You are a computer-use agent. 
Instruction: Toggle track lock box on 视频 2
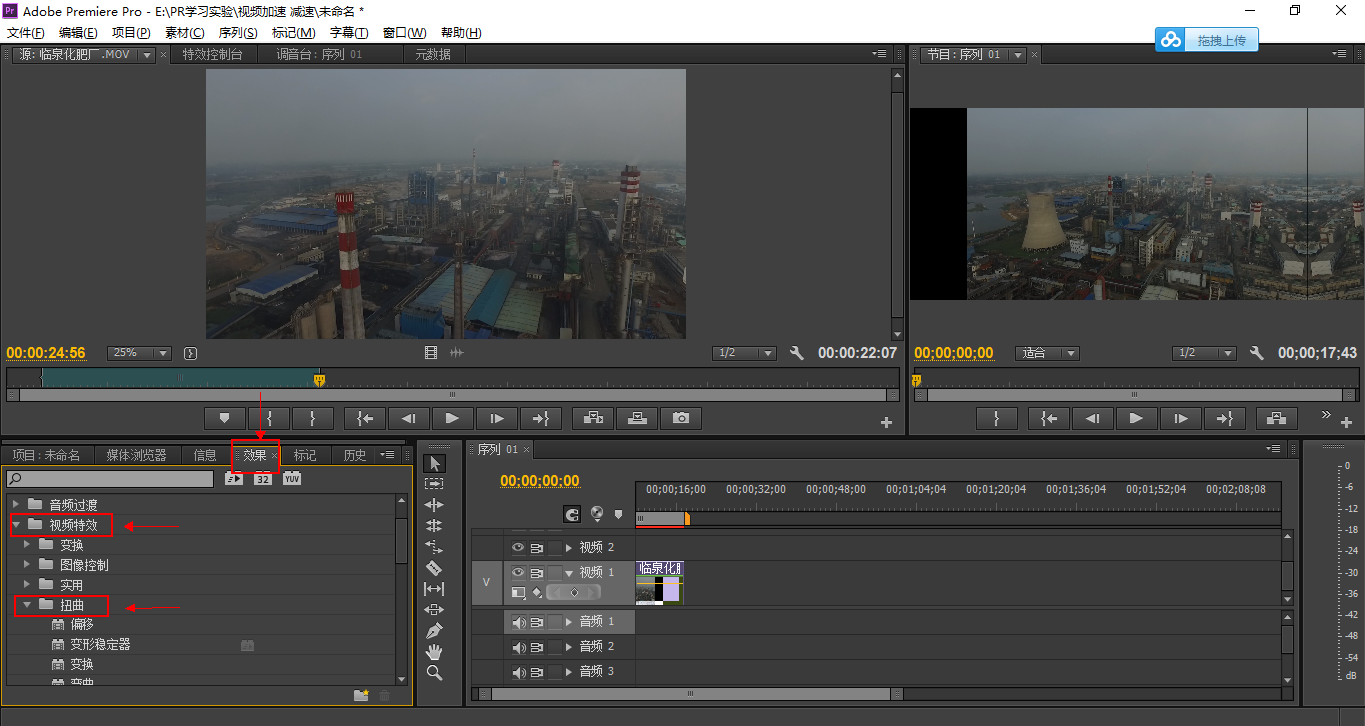pos(555,548)
